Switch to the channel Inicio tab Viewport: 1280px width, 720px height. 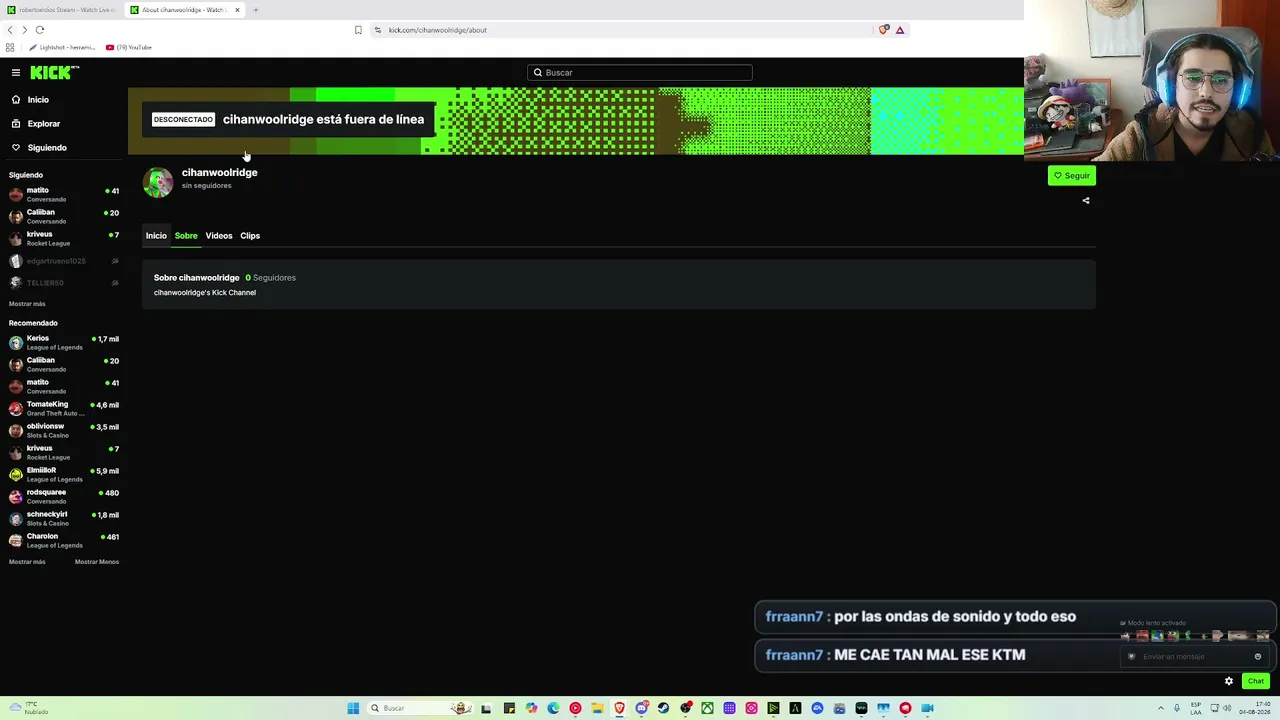tap(156, 236)
